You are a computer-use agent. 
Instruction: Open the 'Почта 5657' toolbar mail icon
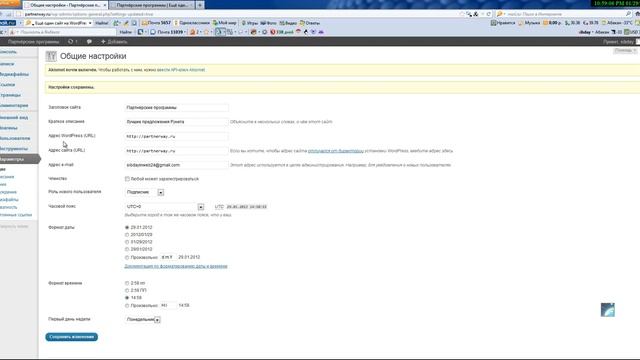[156, 23]
